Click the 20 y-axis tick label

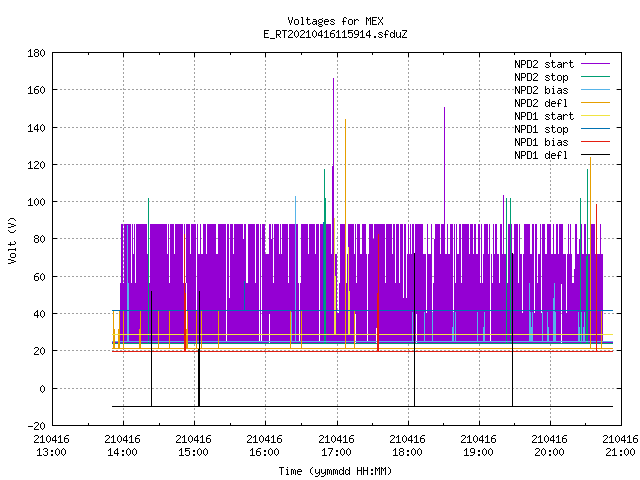pyautogui.click(x=39, y=351)
